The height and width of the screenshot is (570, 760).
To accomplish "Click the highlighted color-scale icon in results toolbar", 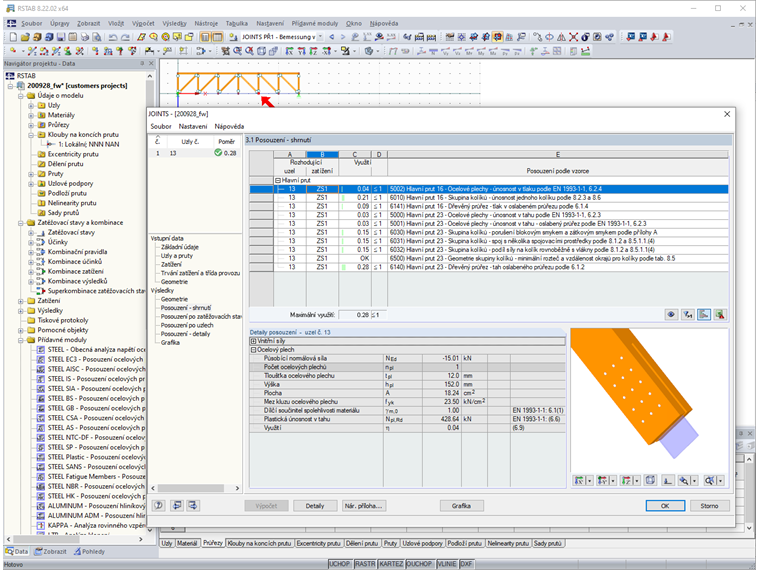I will 704,315.
